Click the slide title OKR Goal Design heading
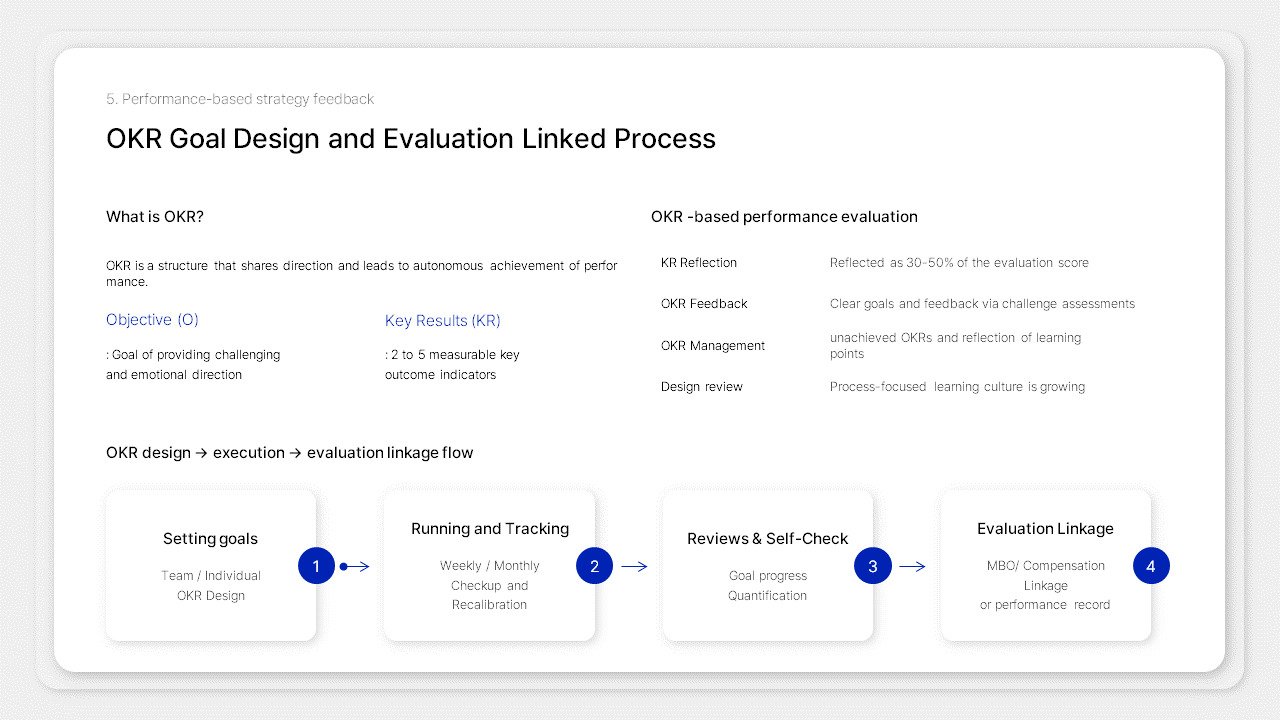Image resolution: width=1280 pixels, height=720 pixels. click(x=411, y=138)
